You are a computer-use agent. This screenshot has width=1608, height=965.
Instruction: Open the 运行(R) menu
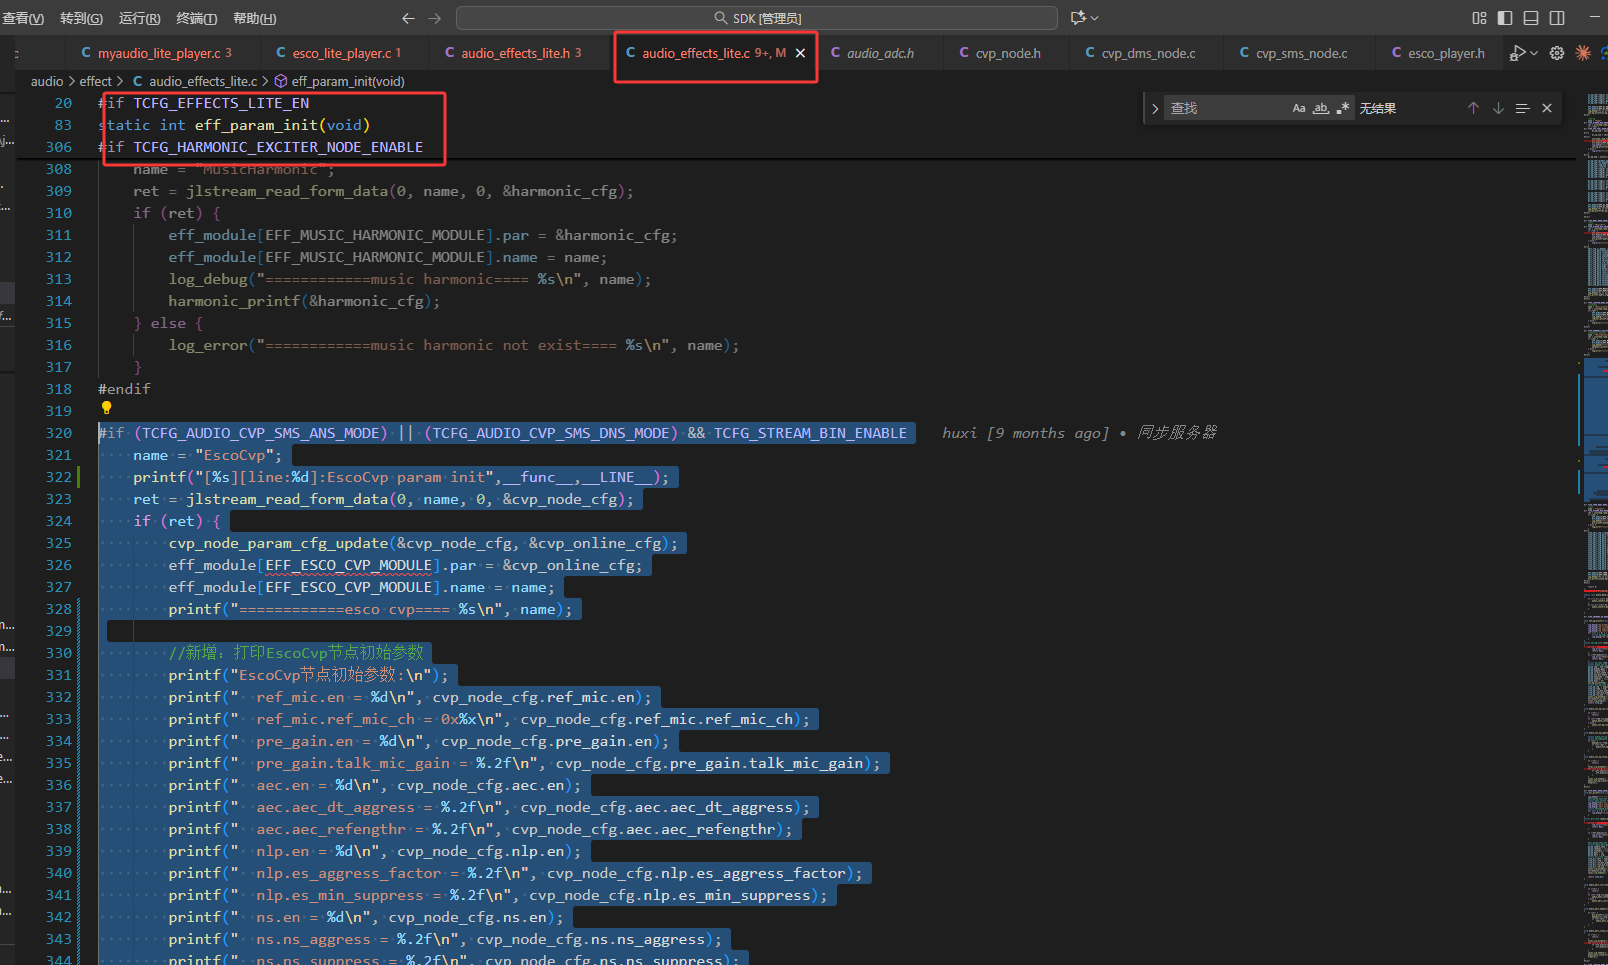click(x=139, y=18)
